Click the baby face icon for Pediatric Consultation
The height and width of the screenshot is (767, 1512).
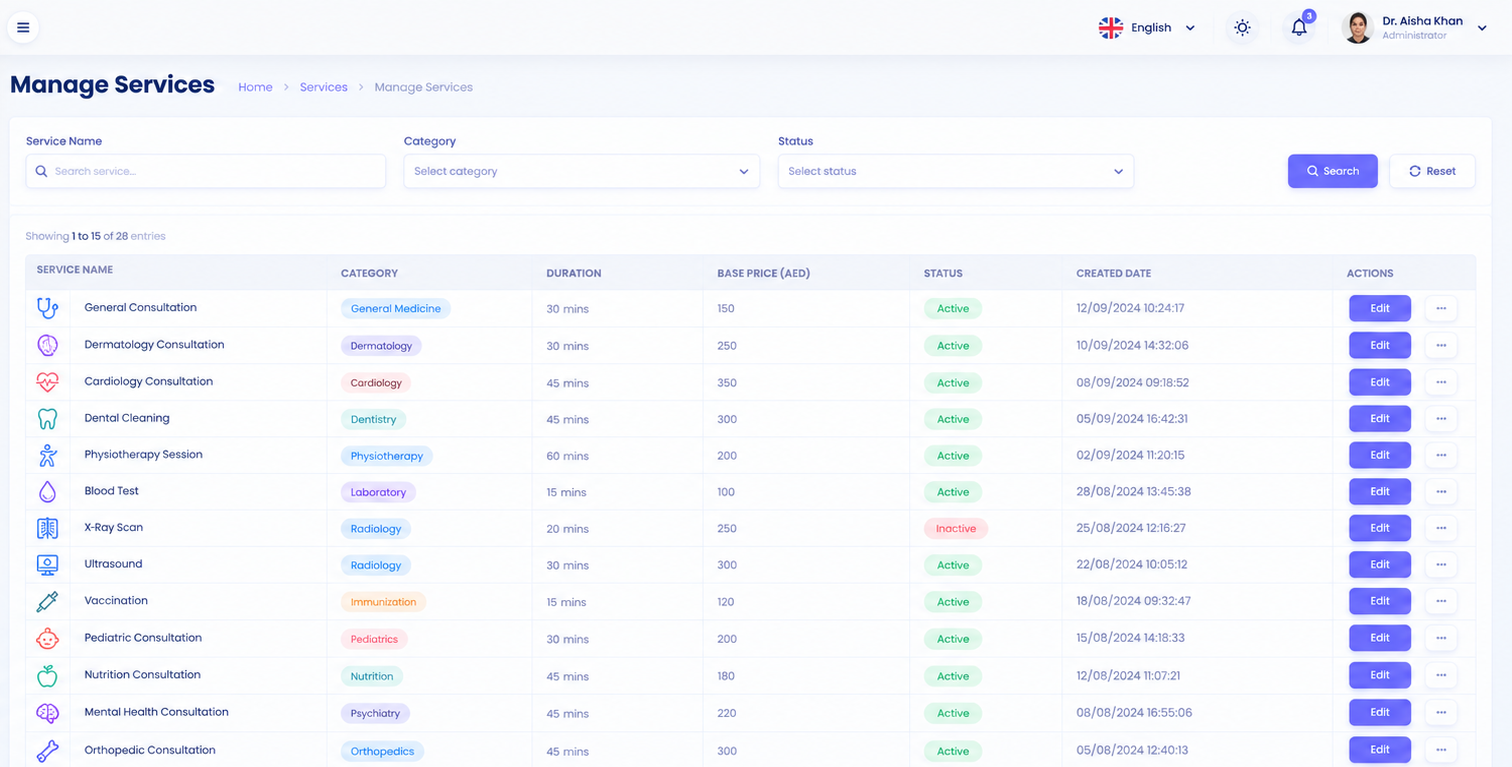click(x=47, y=638)
